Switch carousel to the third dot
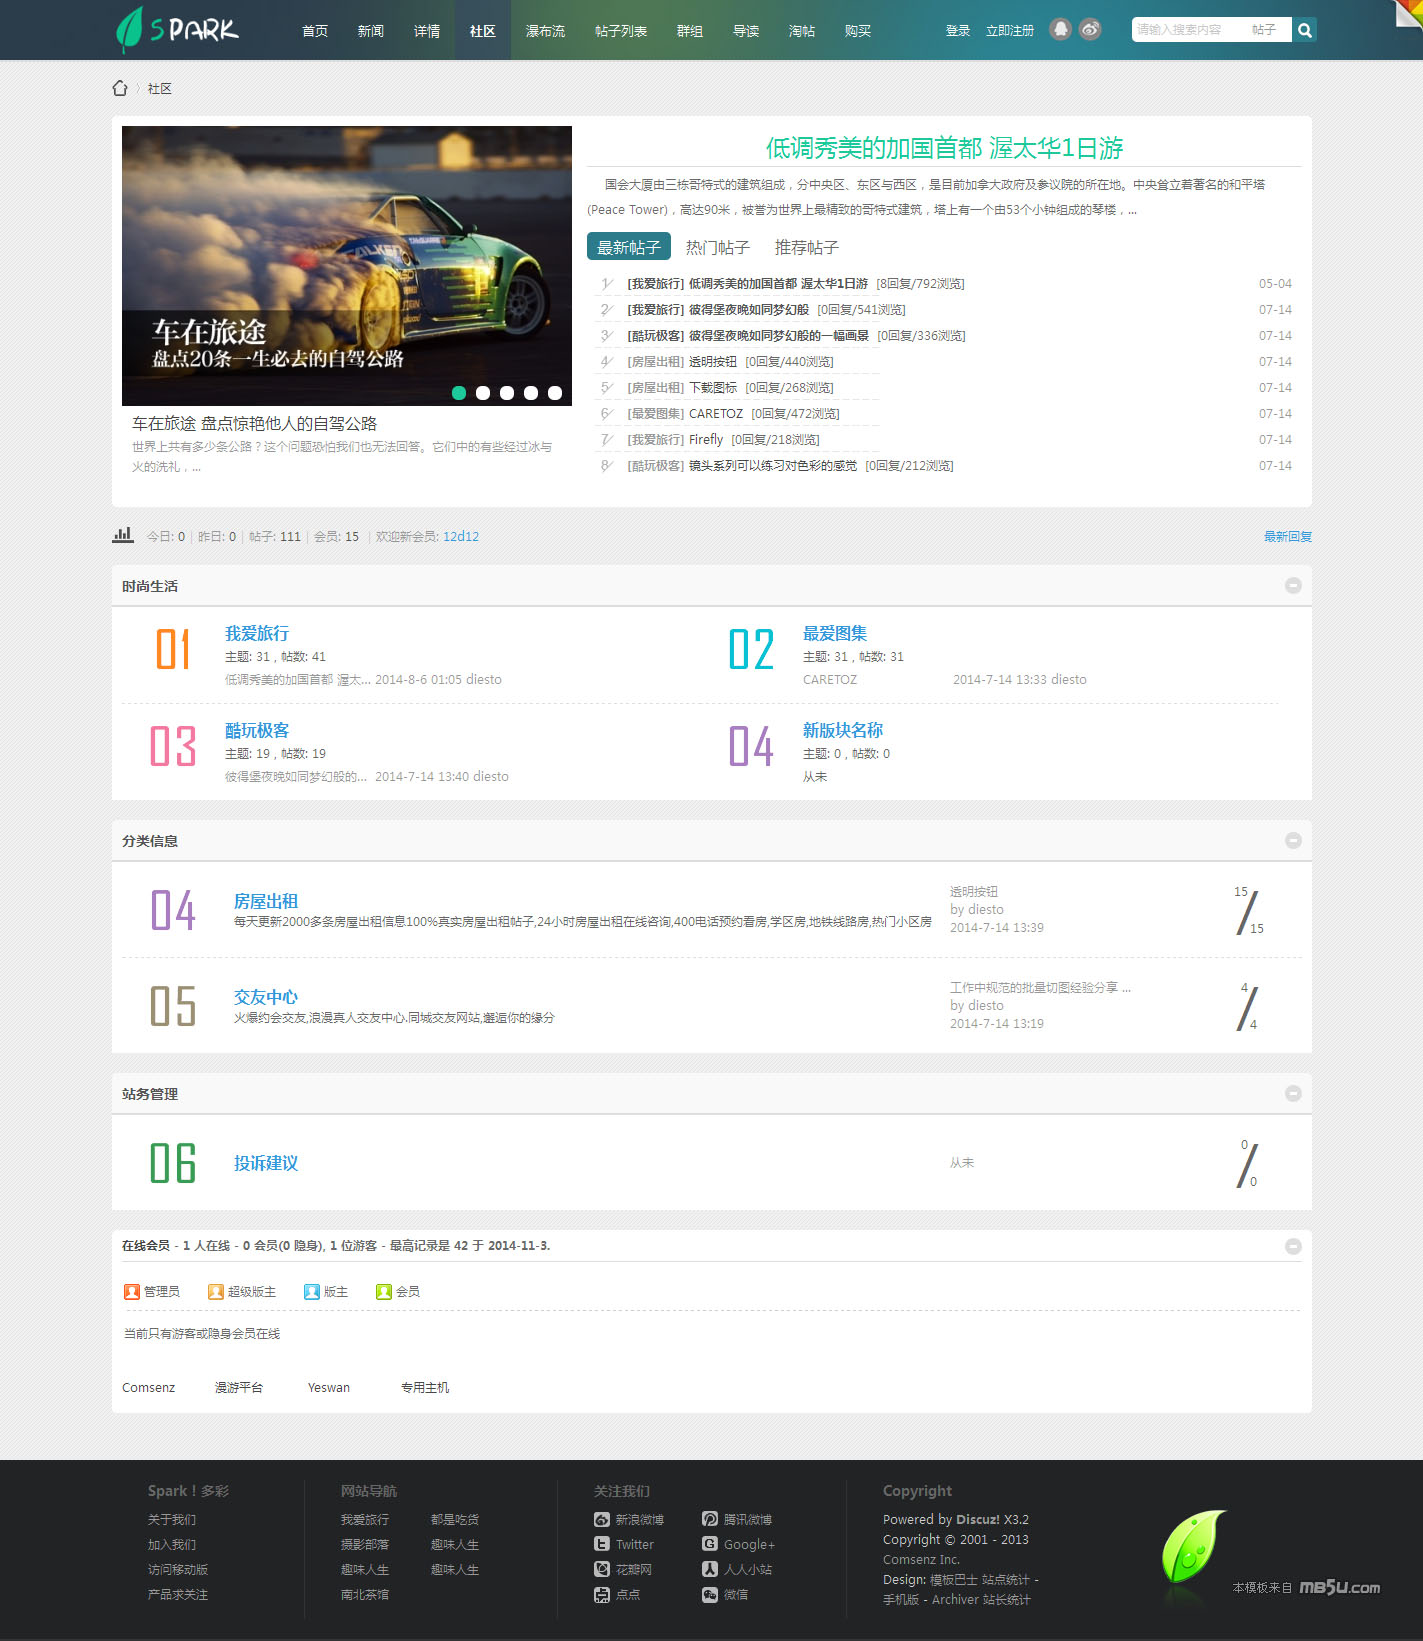This screenshot has width=1423, height=1641. click(x=507, y=393)
